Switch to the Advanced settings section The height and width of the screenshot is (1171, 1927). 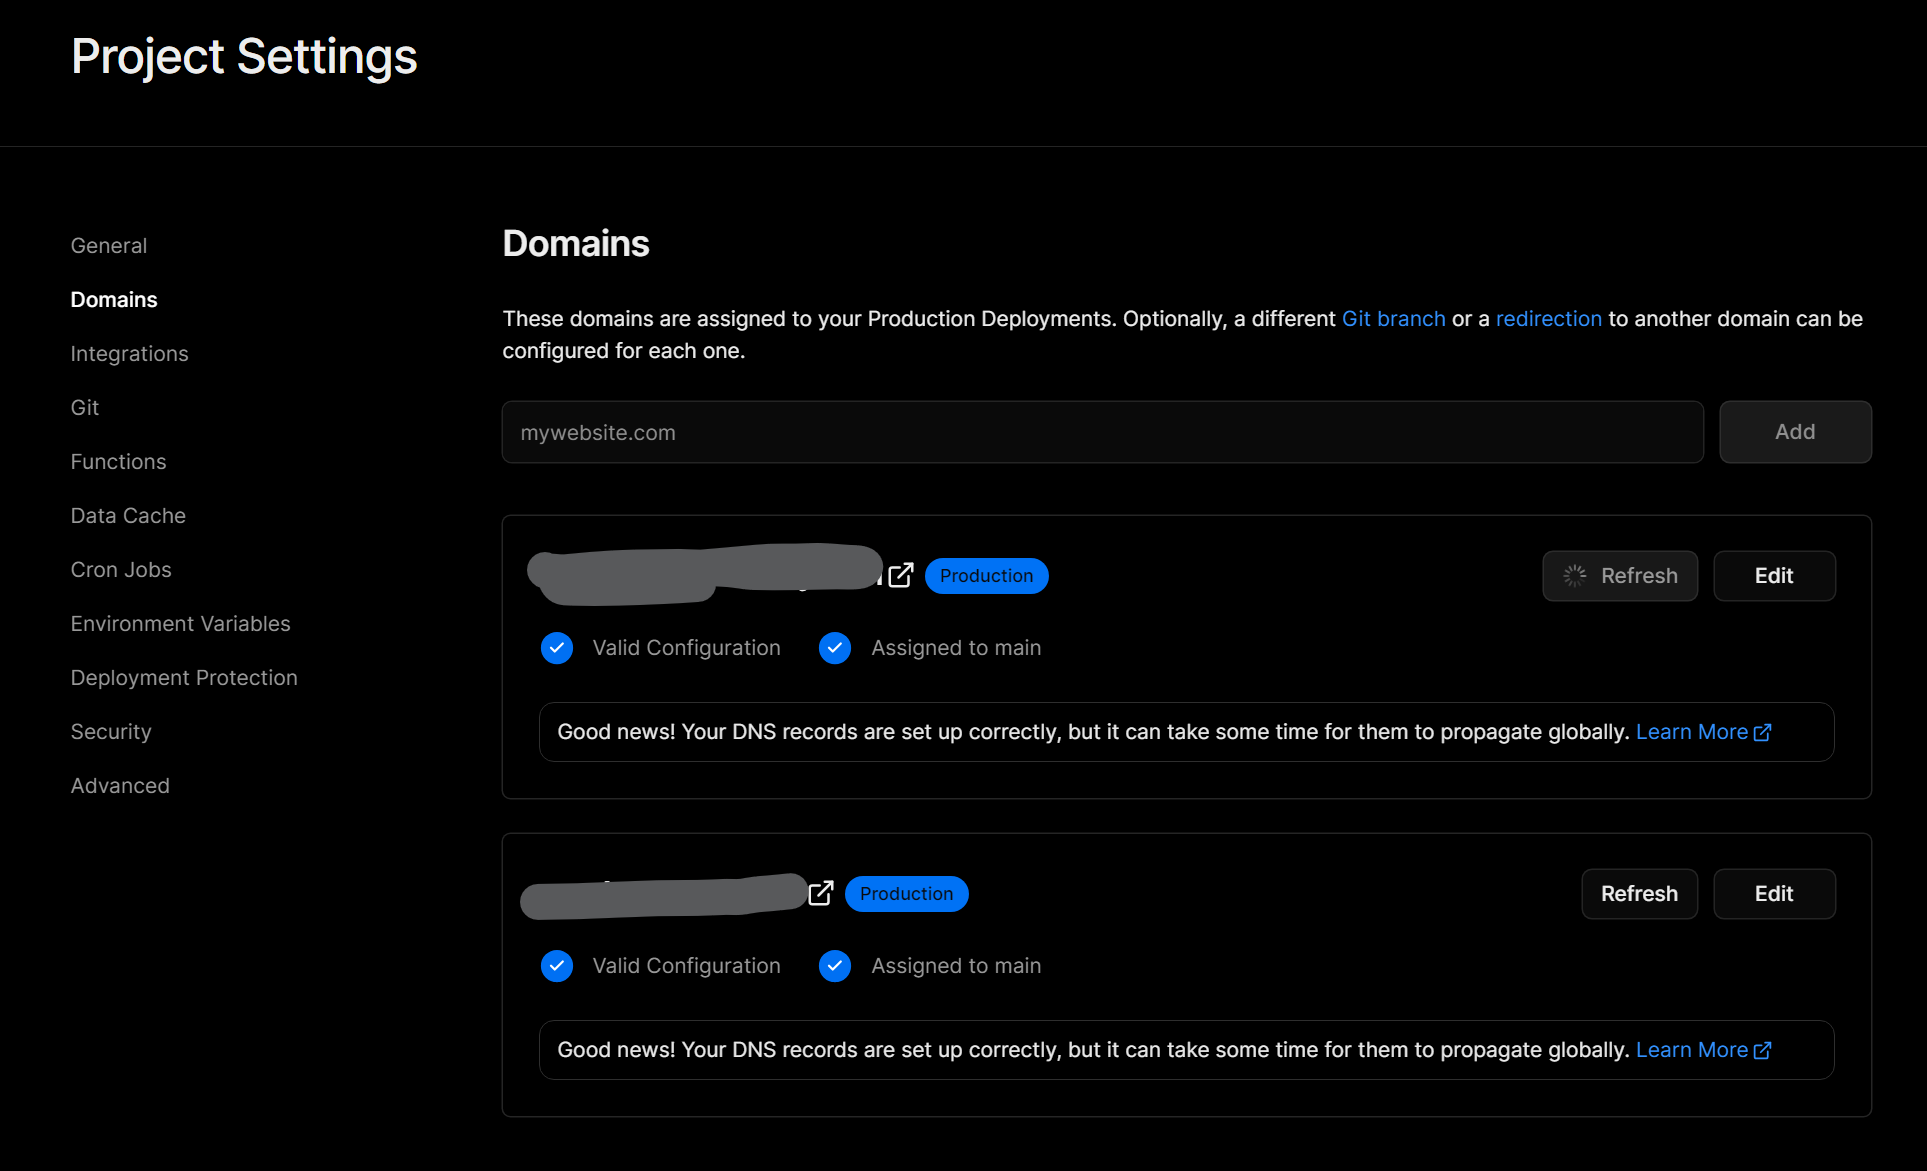point(120,785)
